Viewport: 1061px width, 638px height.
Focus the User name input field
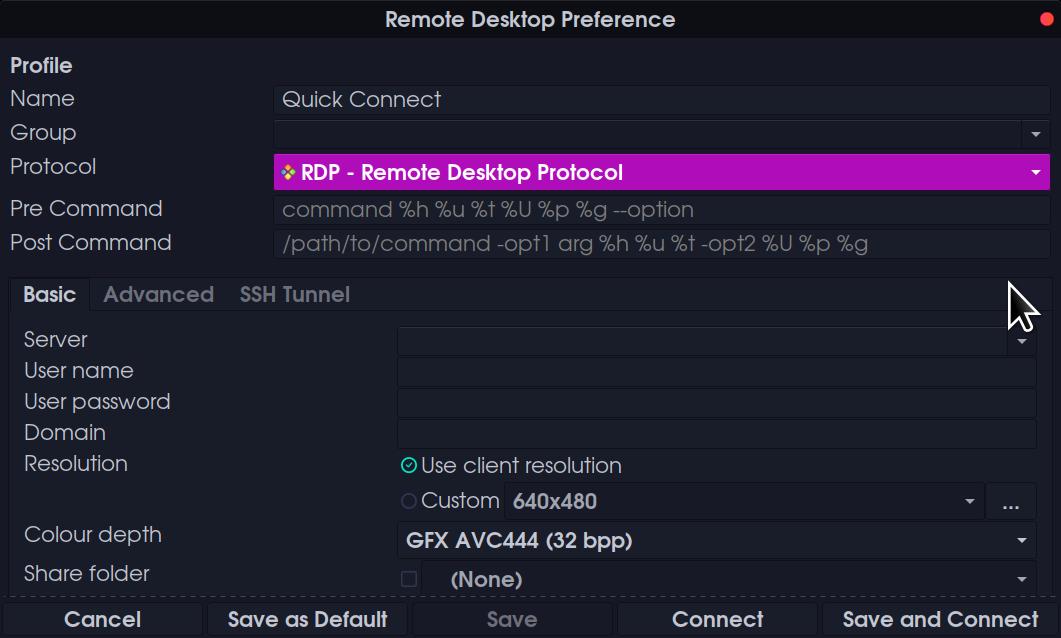coord(716,373)
